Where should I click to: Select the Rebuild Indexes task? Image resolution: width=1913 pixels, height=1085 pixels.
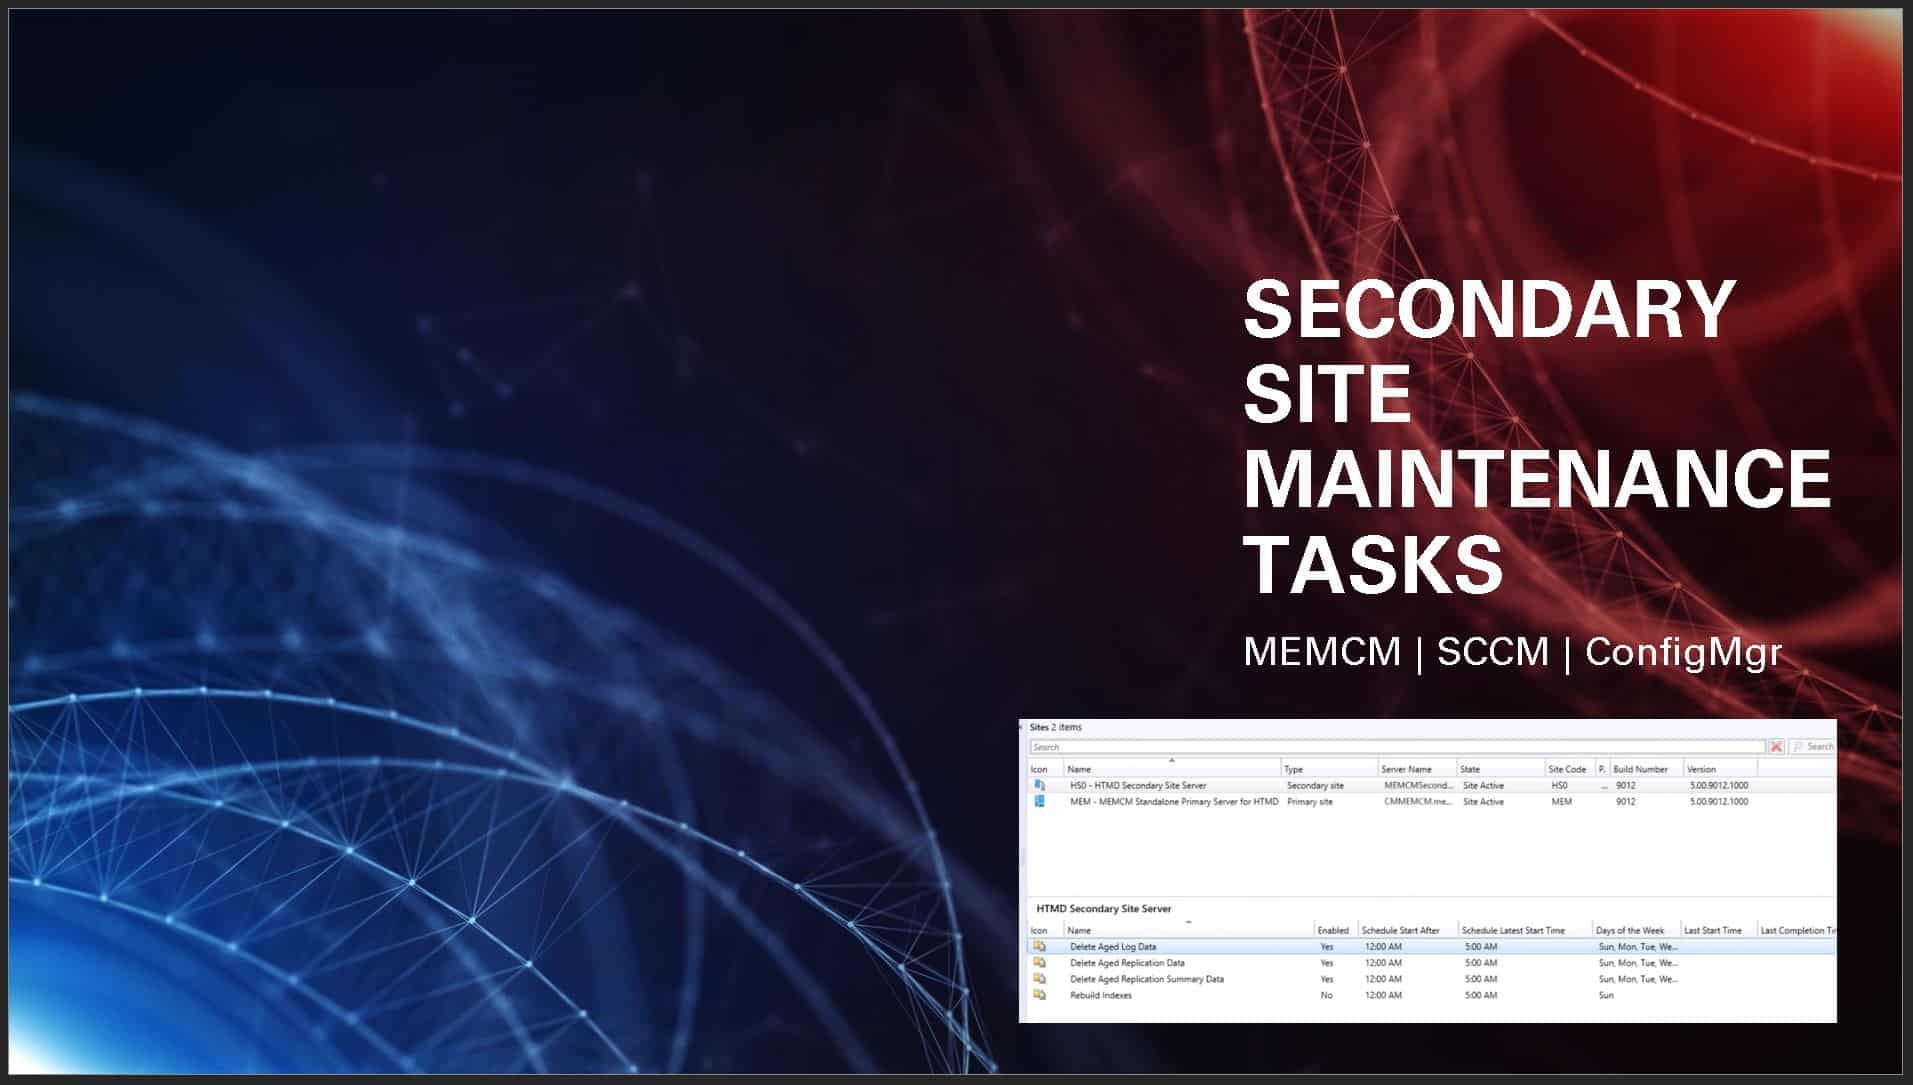pyautogui.click(x=1432, y=995)
